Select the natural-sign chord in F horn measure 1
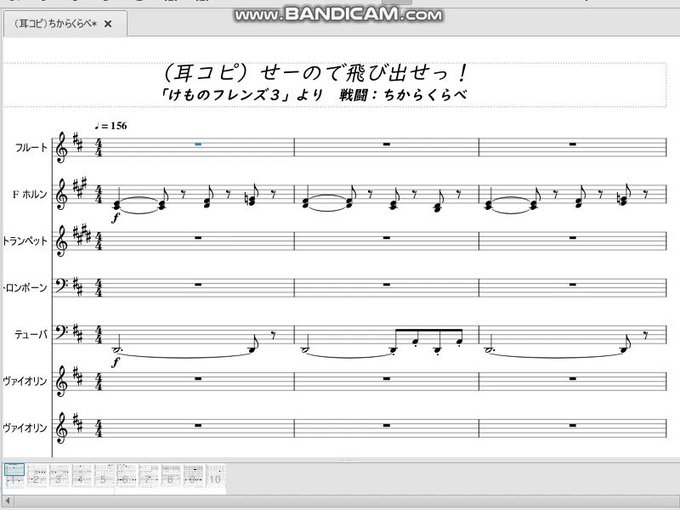 coord(251,197)
